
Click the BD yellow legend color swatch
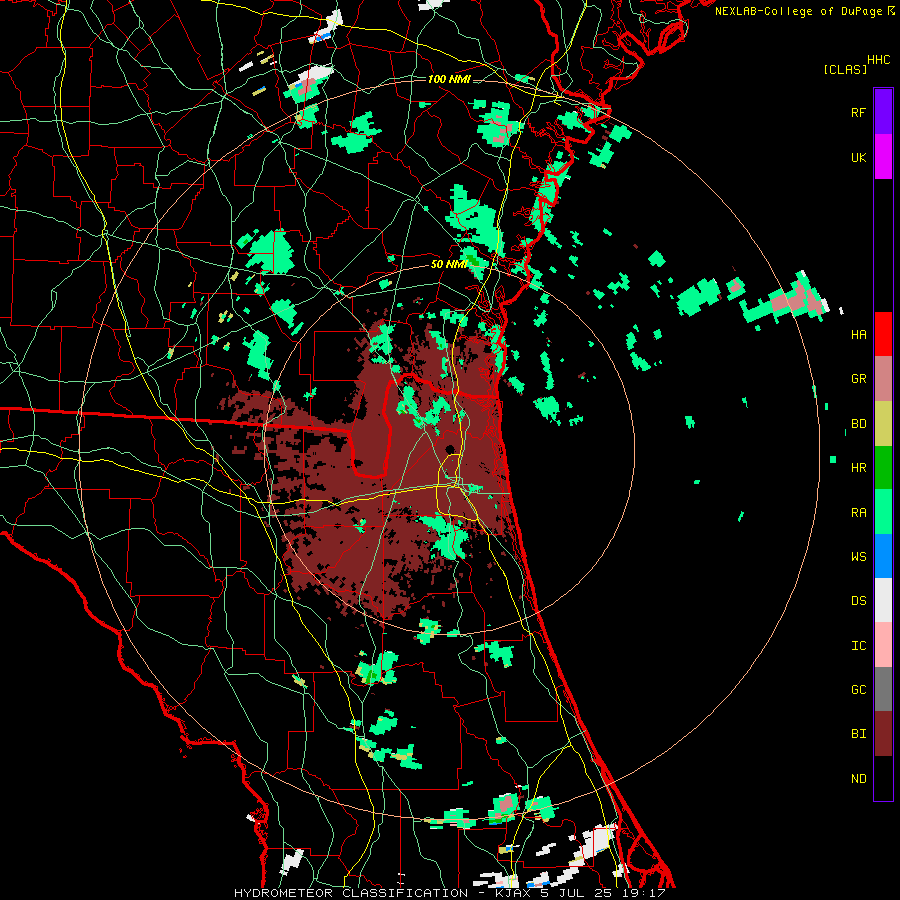coord(883,424)
